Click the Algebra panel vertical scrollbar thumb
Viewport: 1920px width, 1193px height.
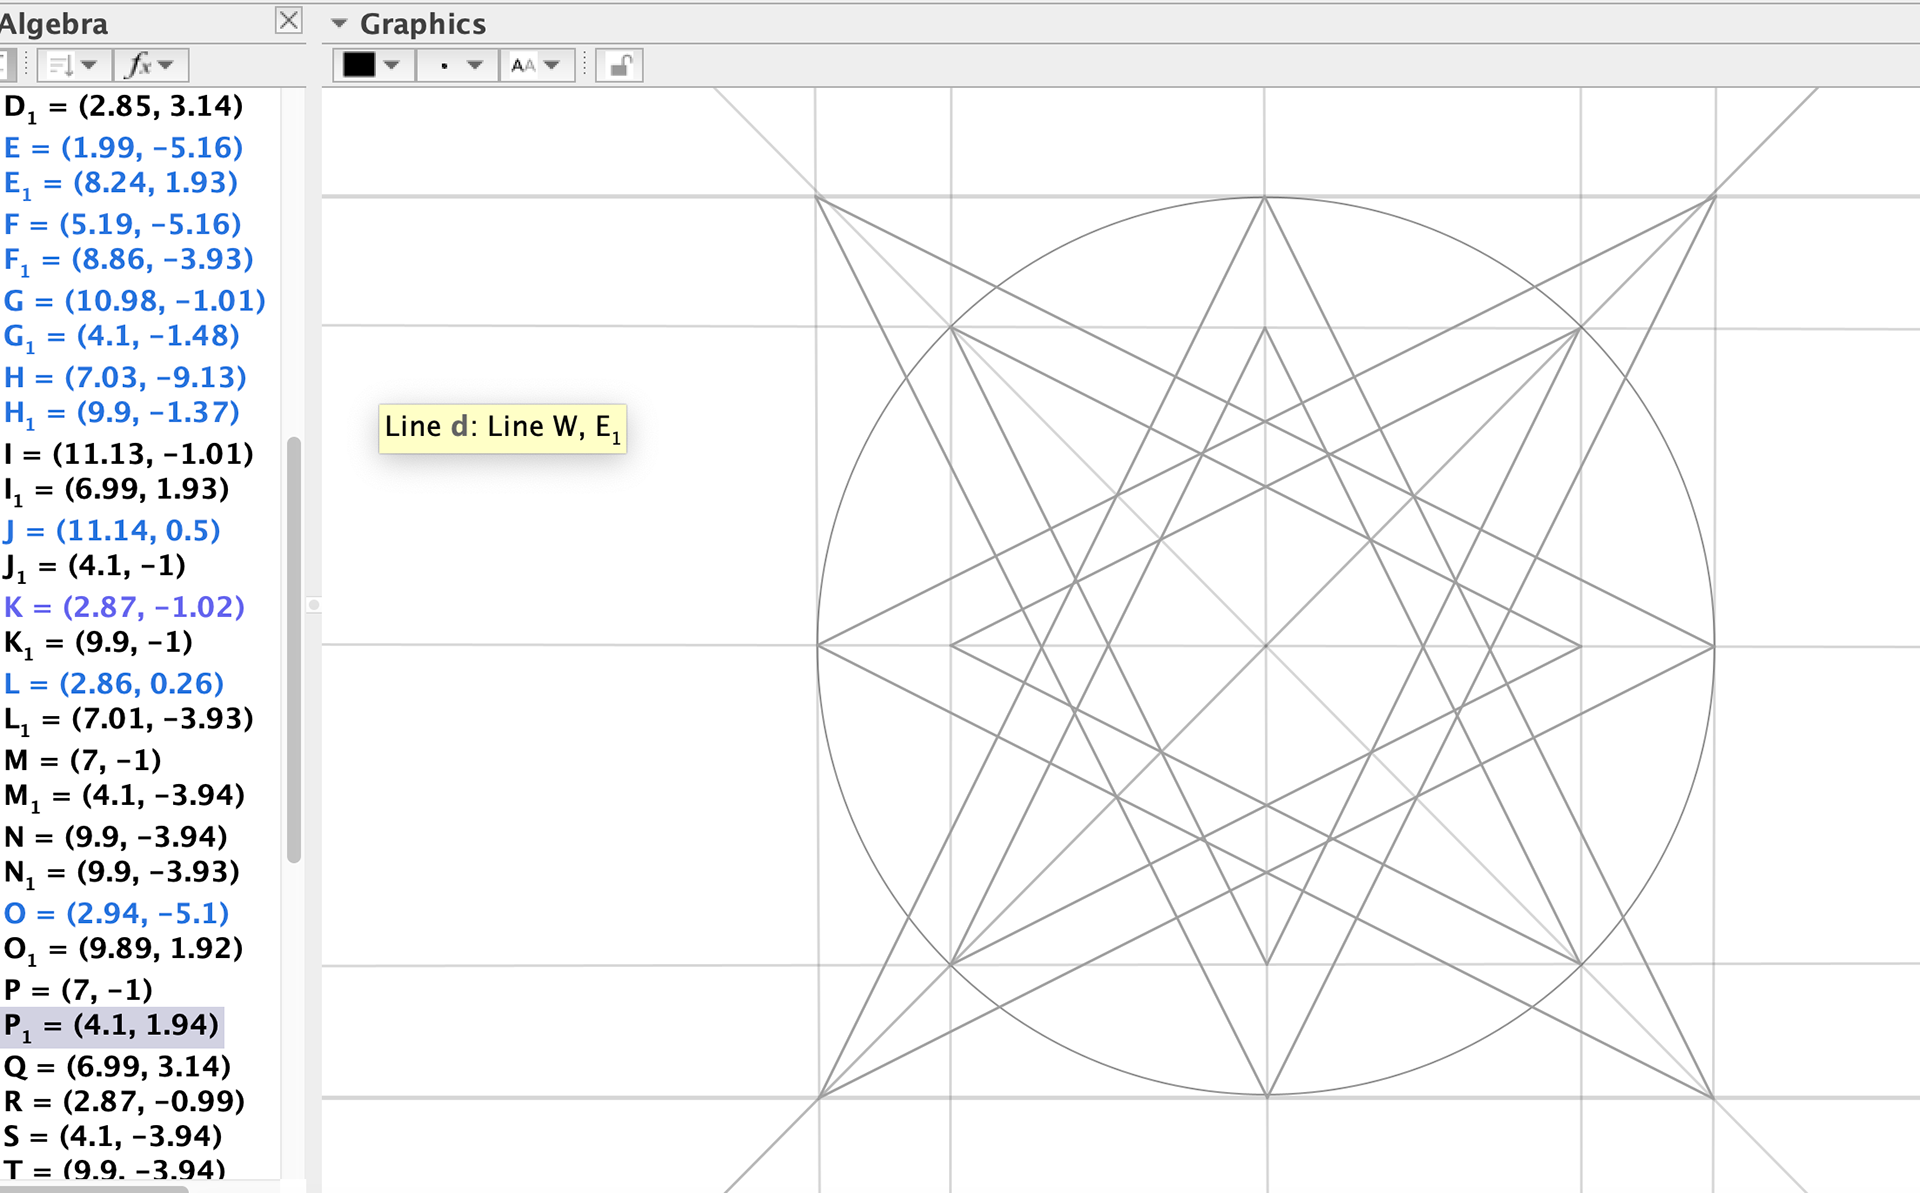[293, 649]
